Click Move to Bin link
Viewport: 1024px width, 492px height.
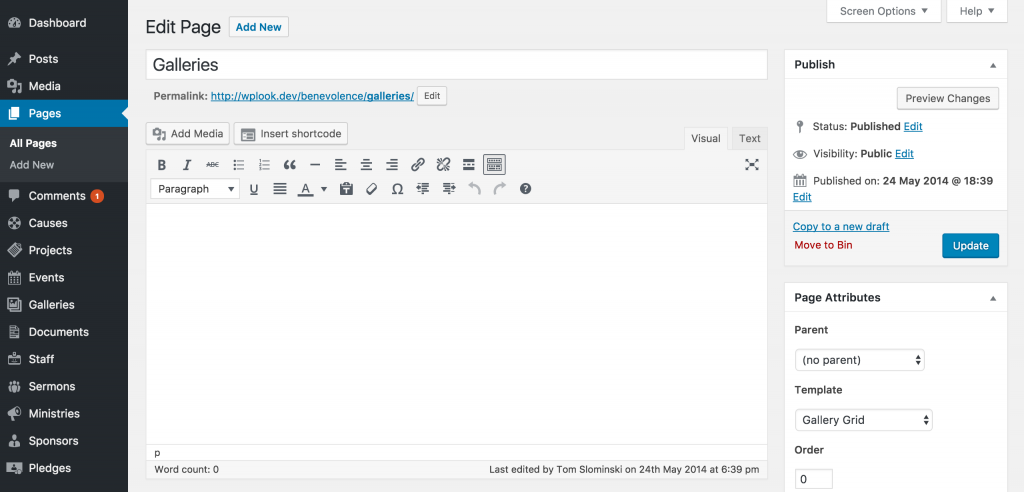click(824, 245)
